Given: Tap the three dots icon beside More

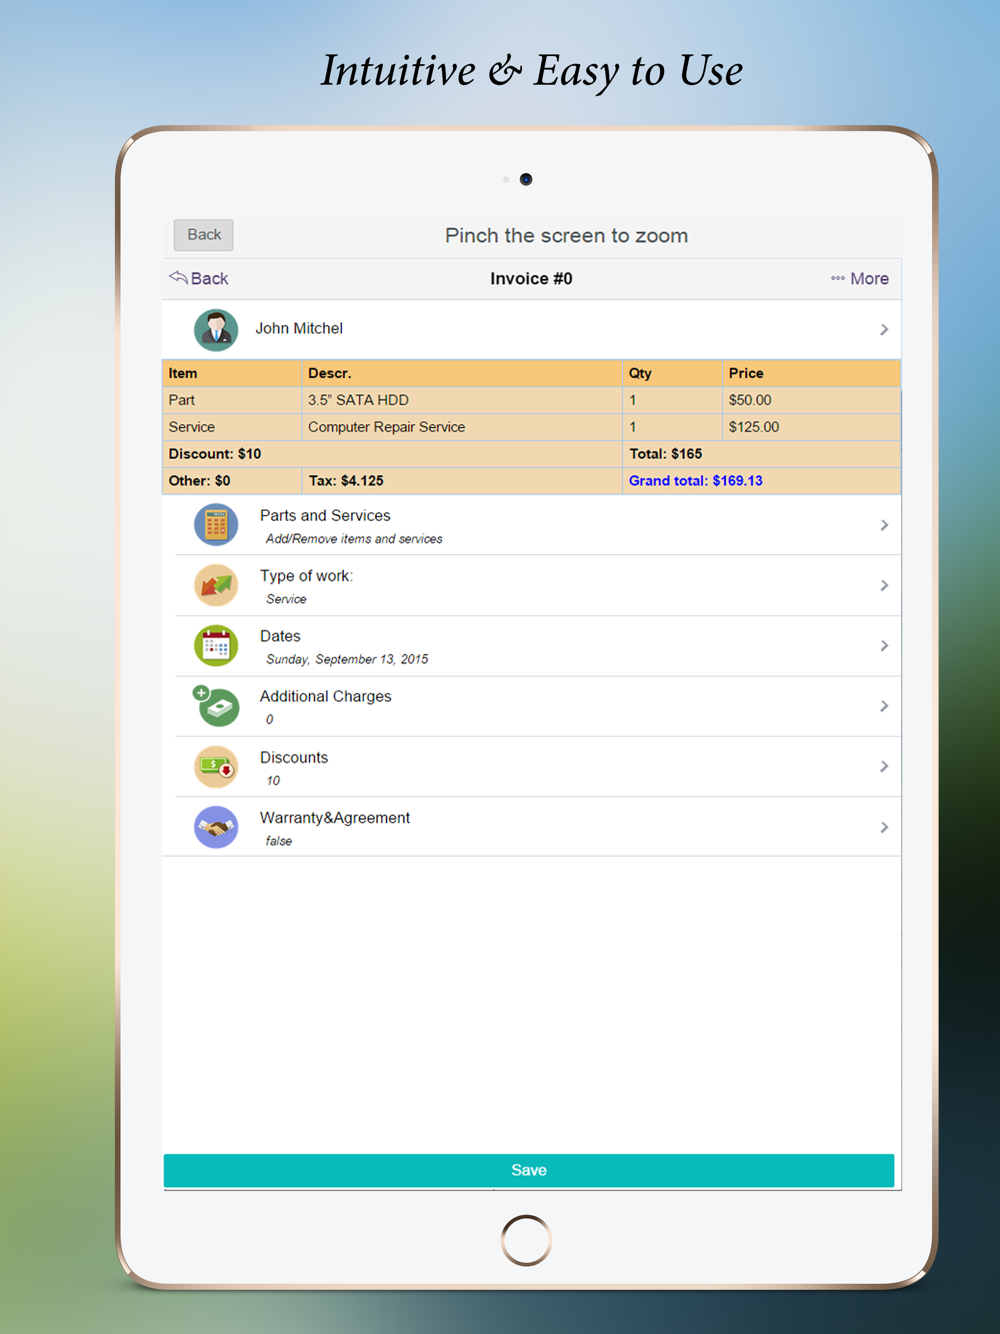Looking at the screenshot, I should click(x=838, y=279).
